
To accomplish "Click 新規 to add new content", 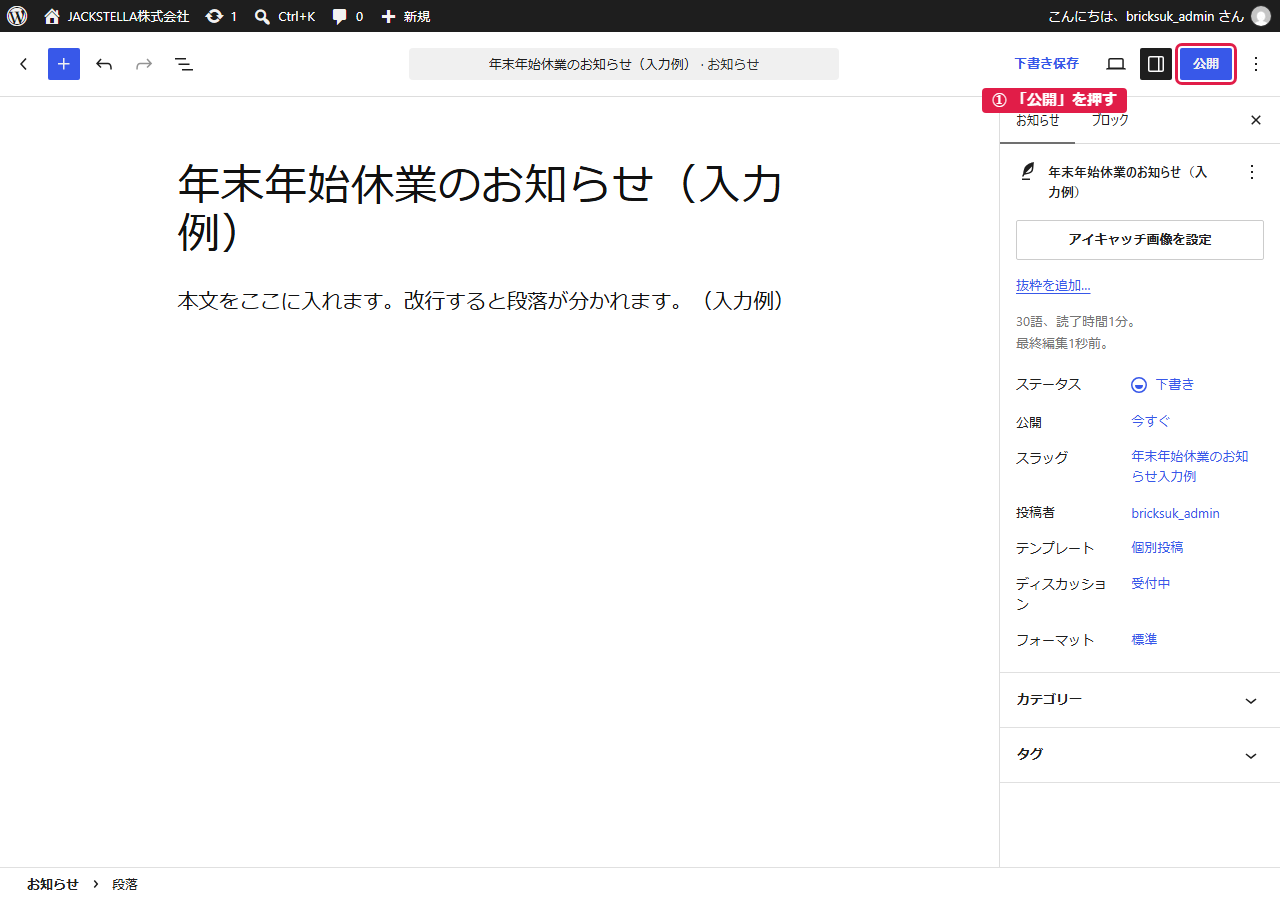I will pyautogui.click(x=406, y=16).
